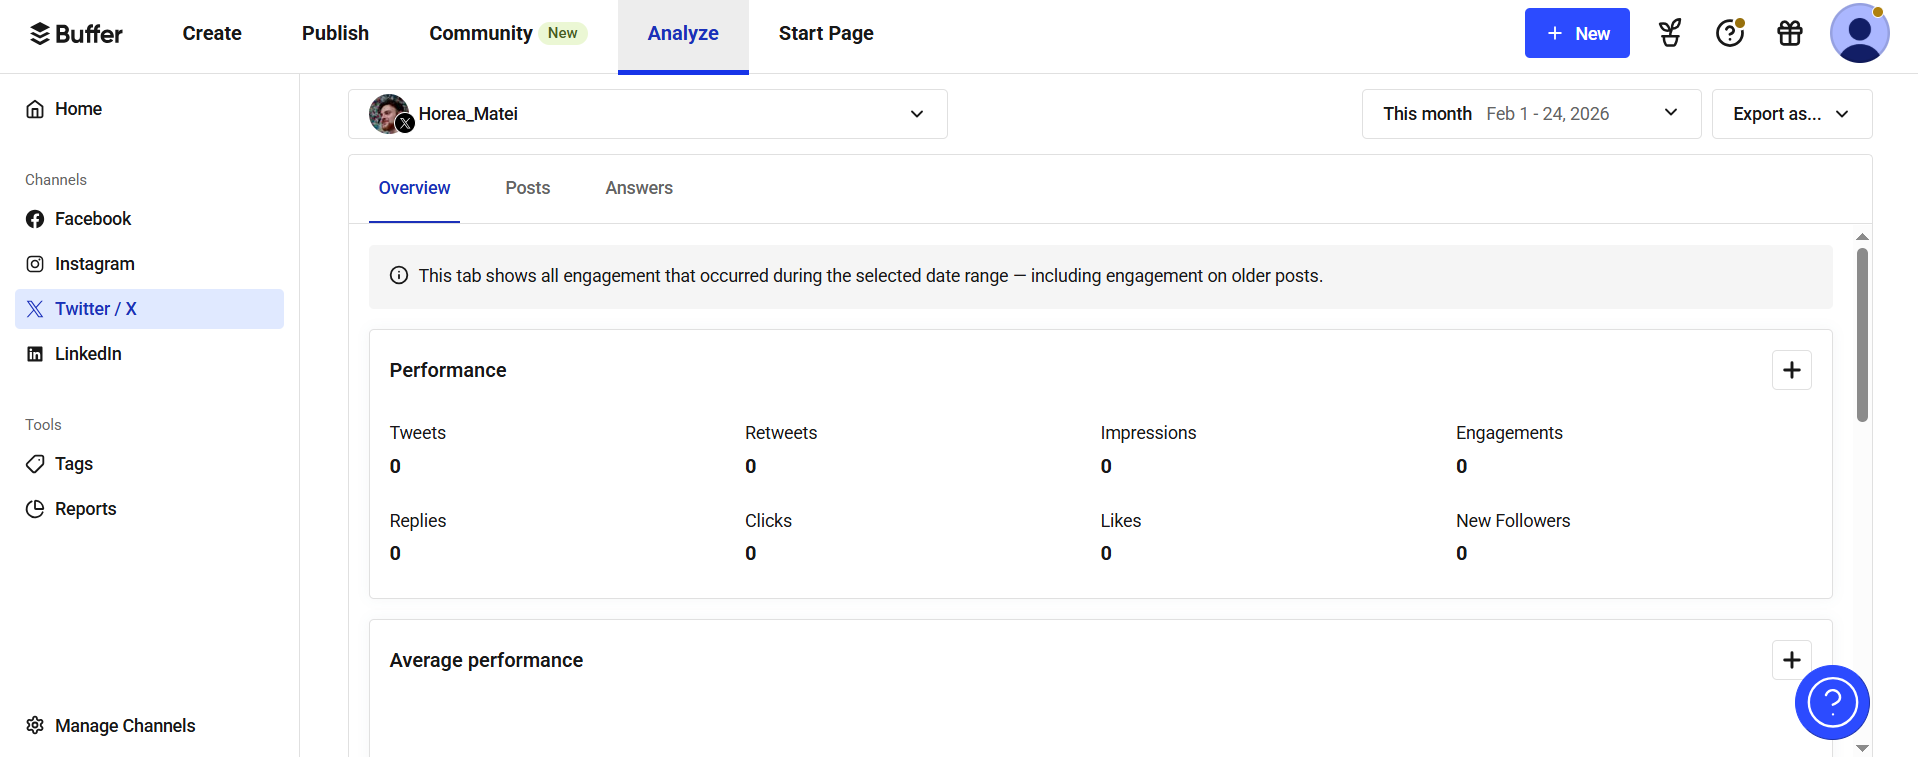
Task: Click the New Followers metric label
Action: (1513, 521)
